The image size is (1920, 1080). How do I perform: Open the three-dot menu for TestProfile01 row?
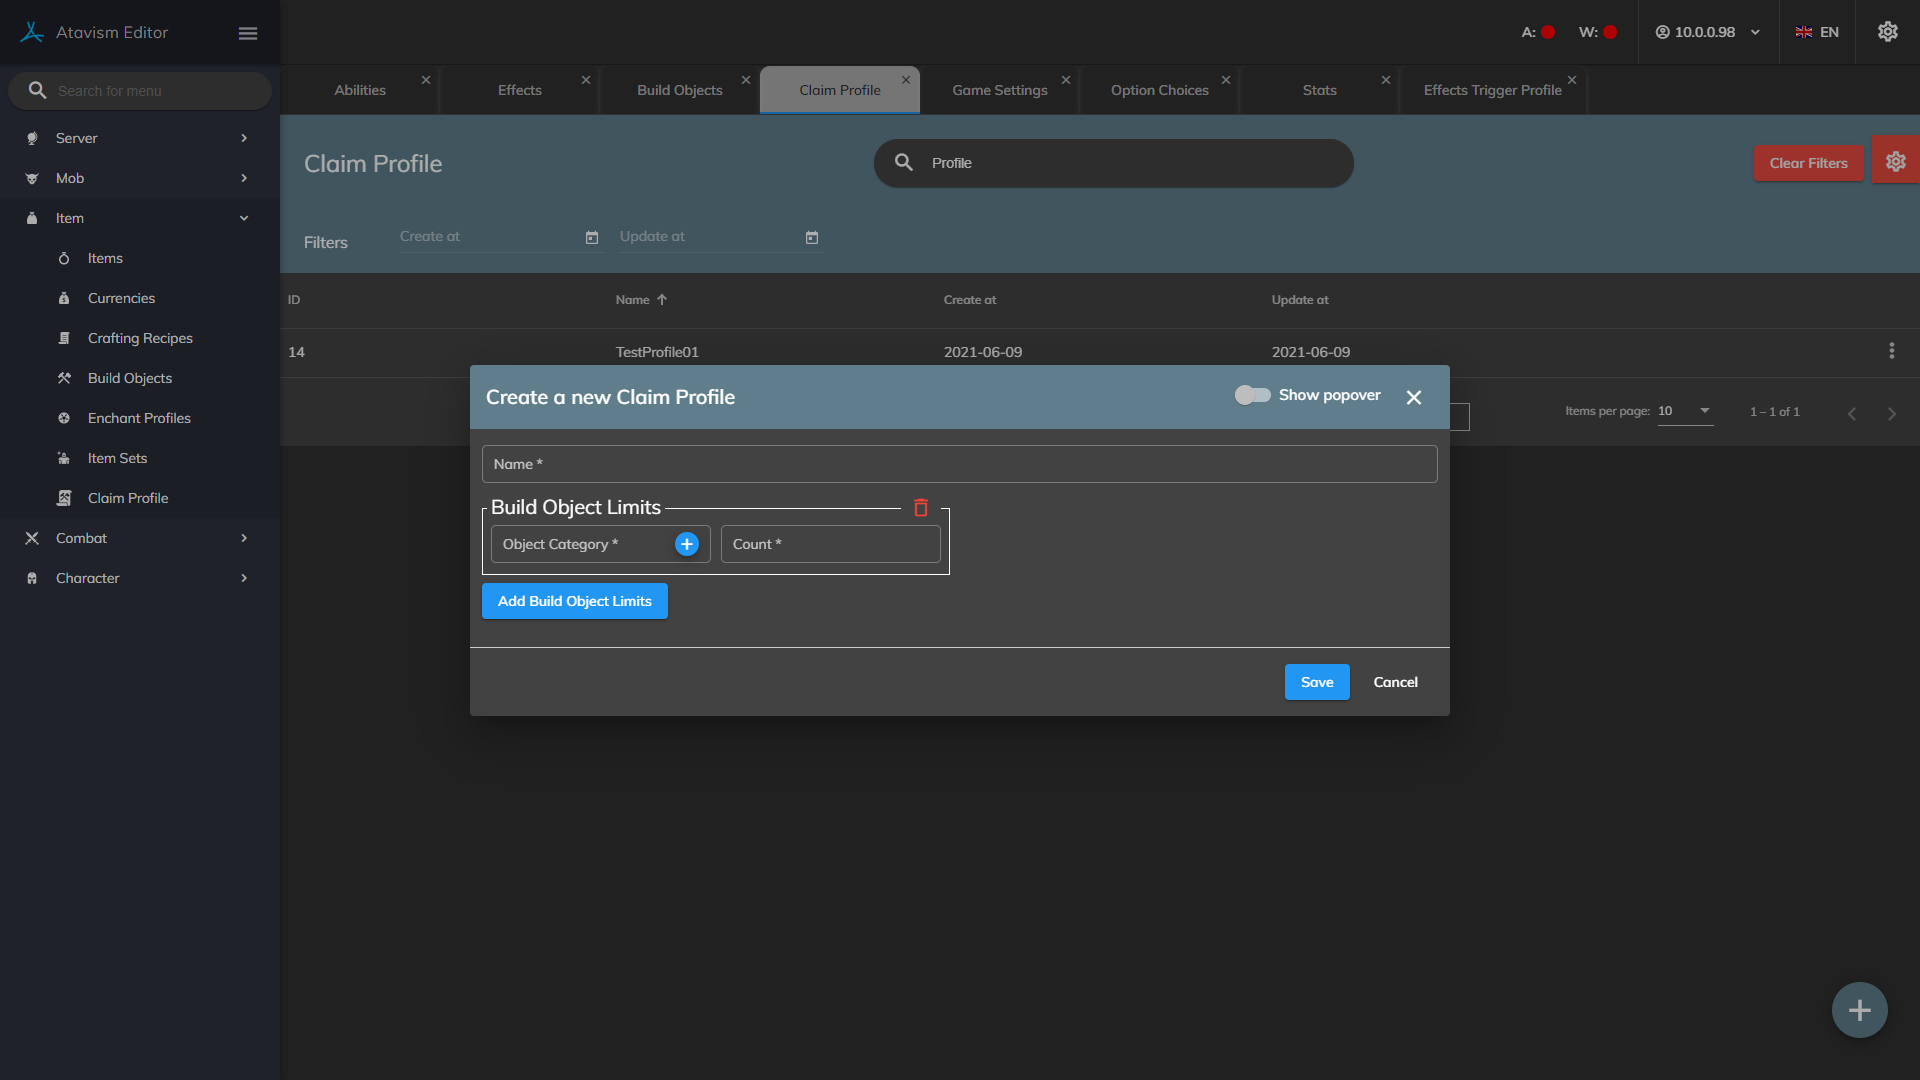tap(1891, 351)
